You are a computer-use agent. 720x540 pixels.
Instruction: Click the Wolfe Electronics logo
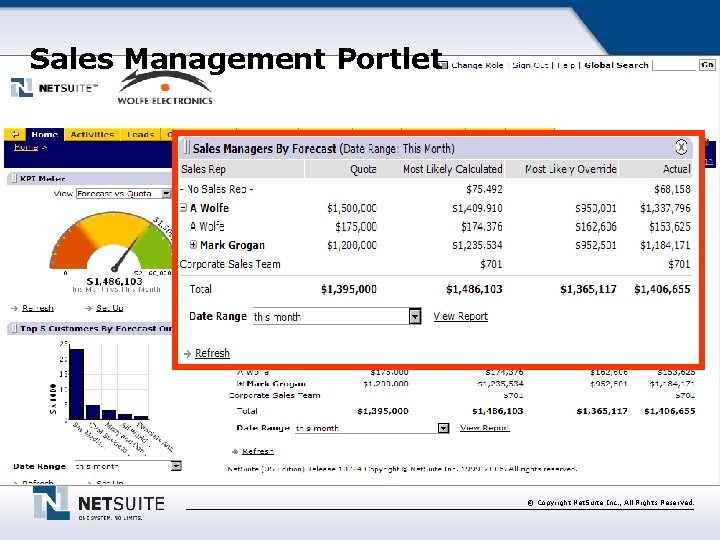(x=165, y=88)
